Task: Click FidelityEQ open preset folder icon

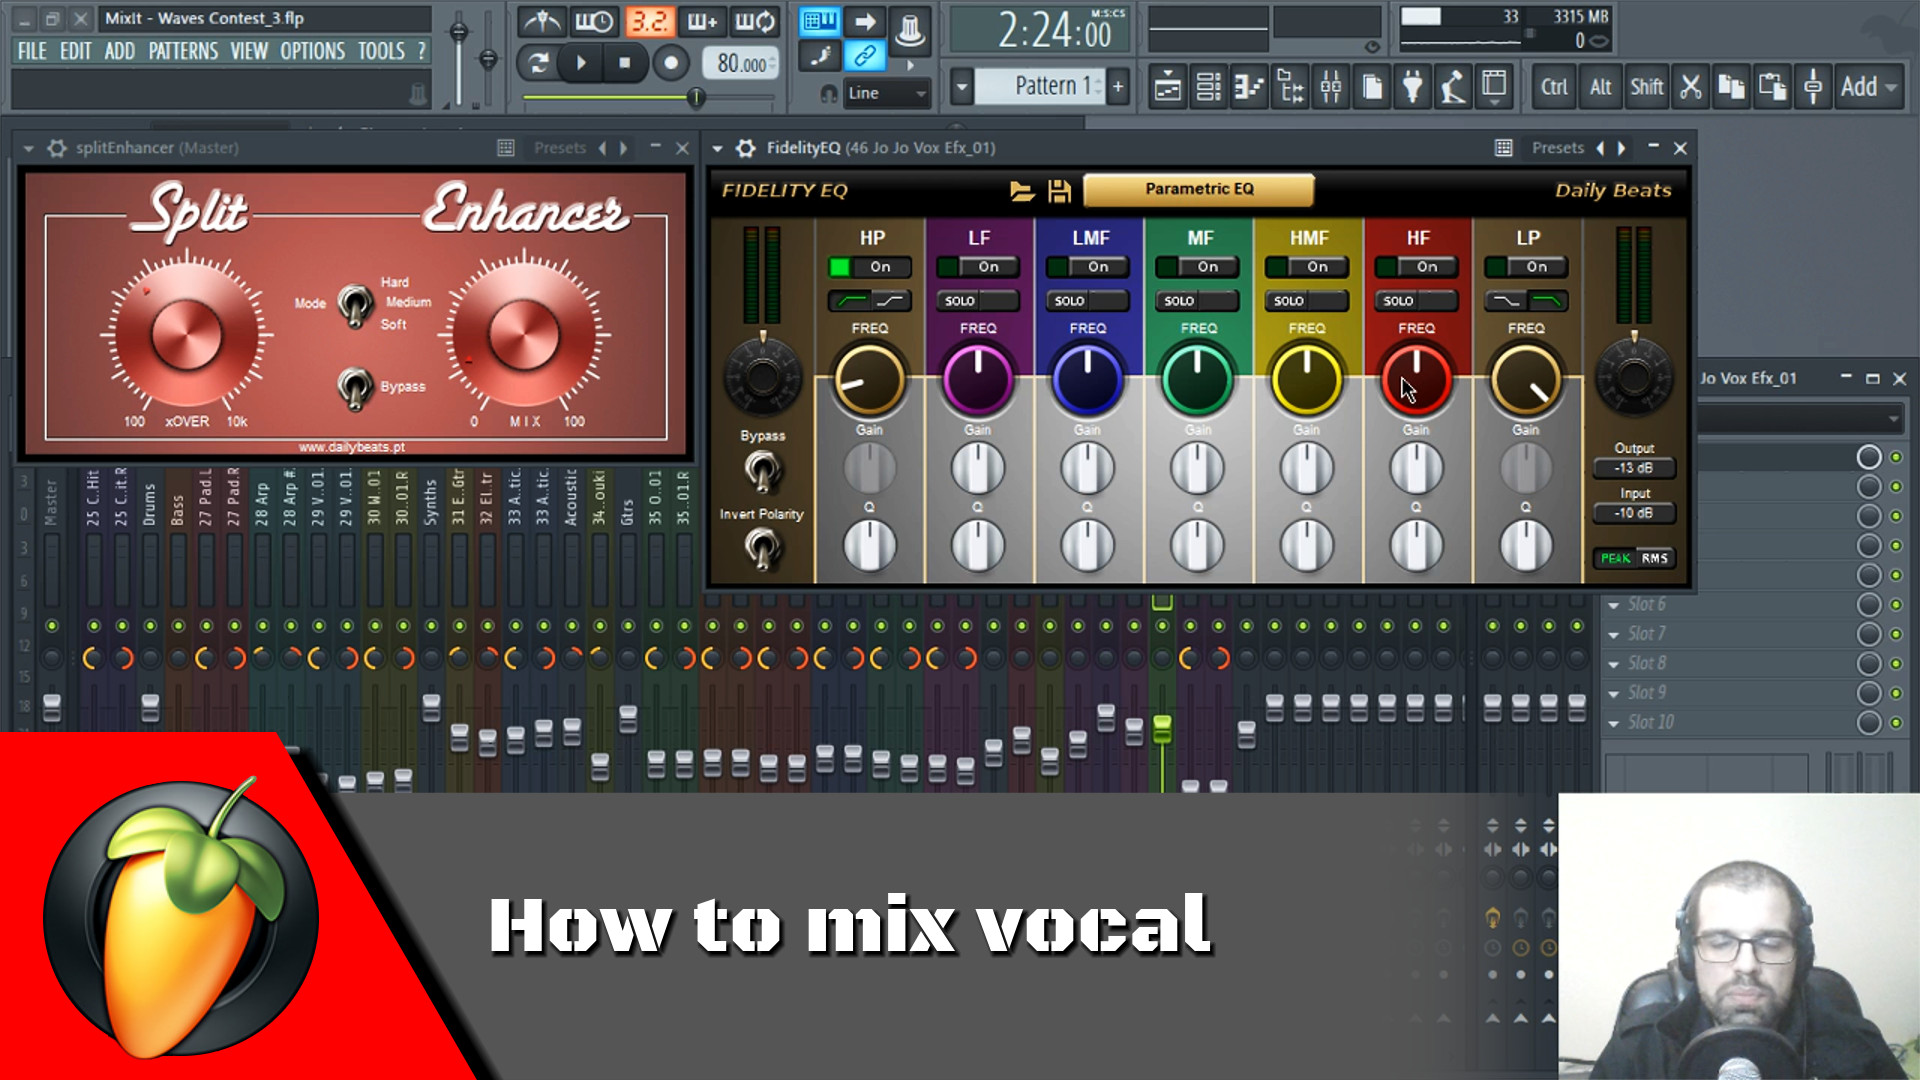Action: (x=1021, y=191)
